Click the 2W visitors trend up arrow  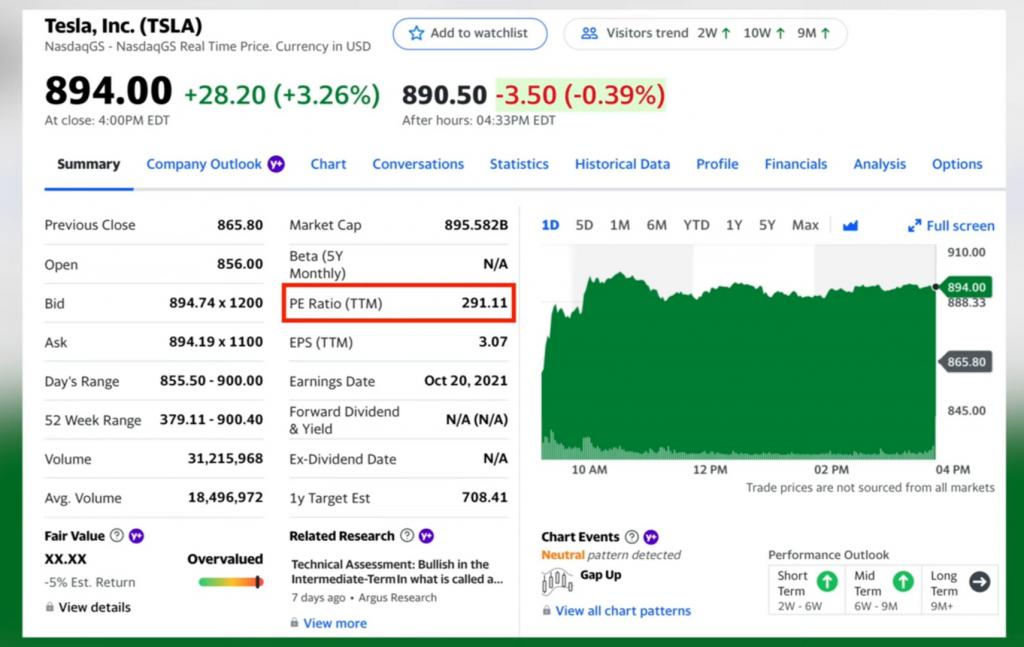[x=726, y=33]
